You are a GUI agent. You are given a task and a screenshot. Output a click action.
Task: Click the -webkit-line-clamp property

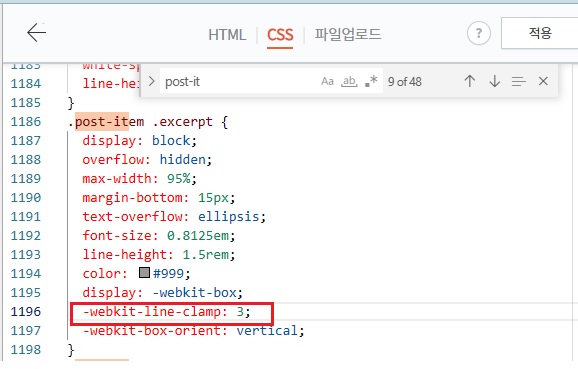click(x=151, y=312)
